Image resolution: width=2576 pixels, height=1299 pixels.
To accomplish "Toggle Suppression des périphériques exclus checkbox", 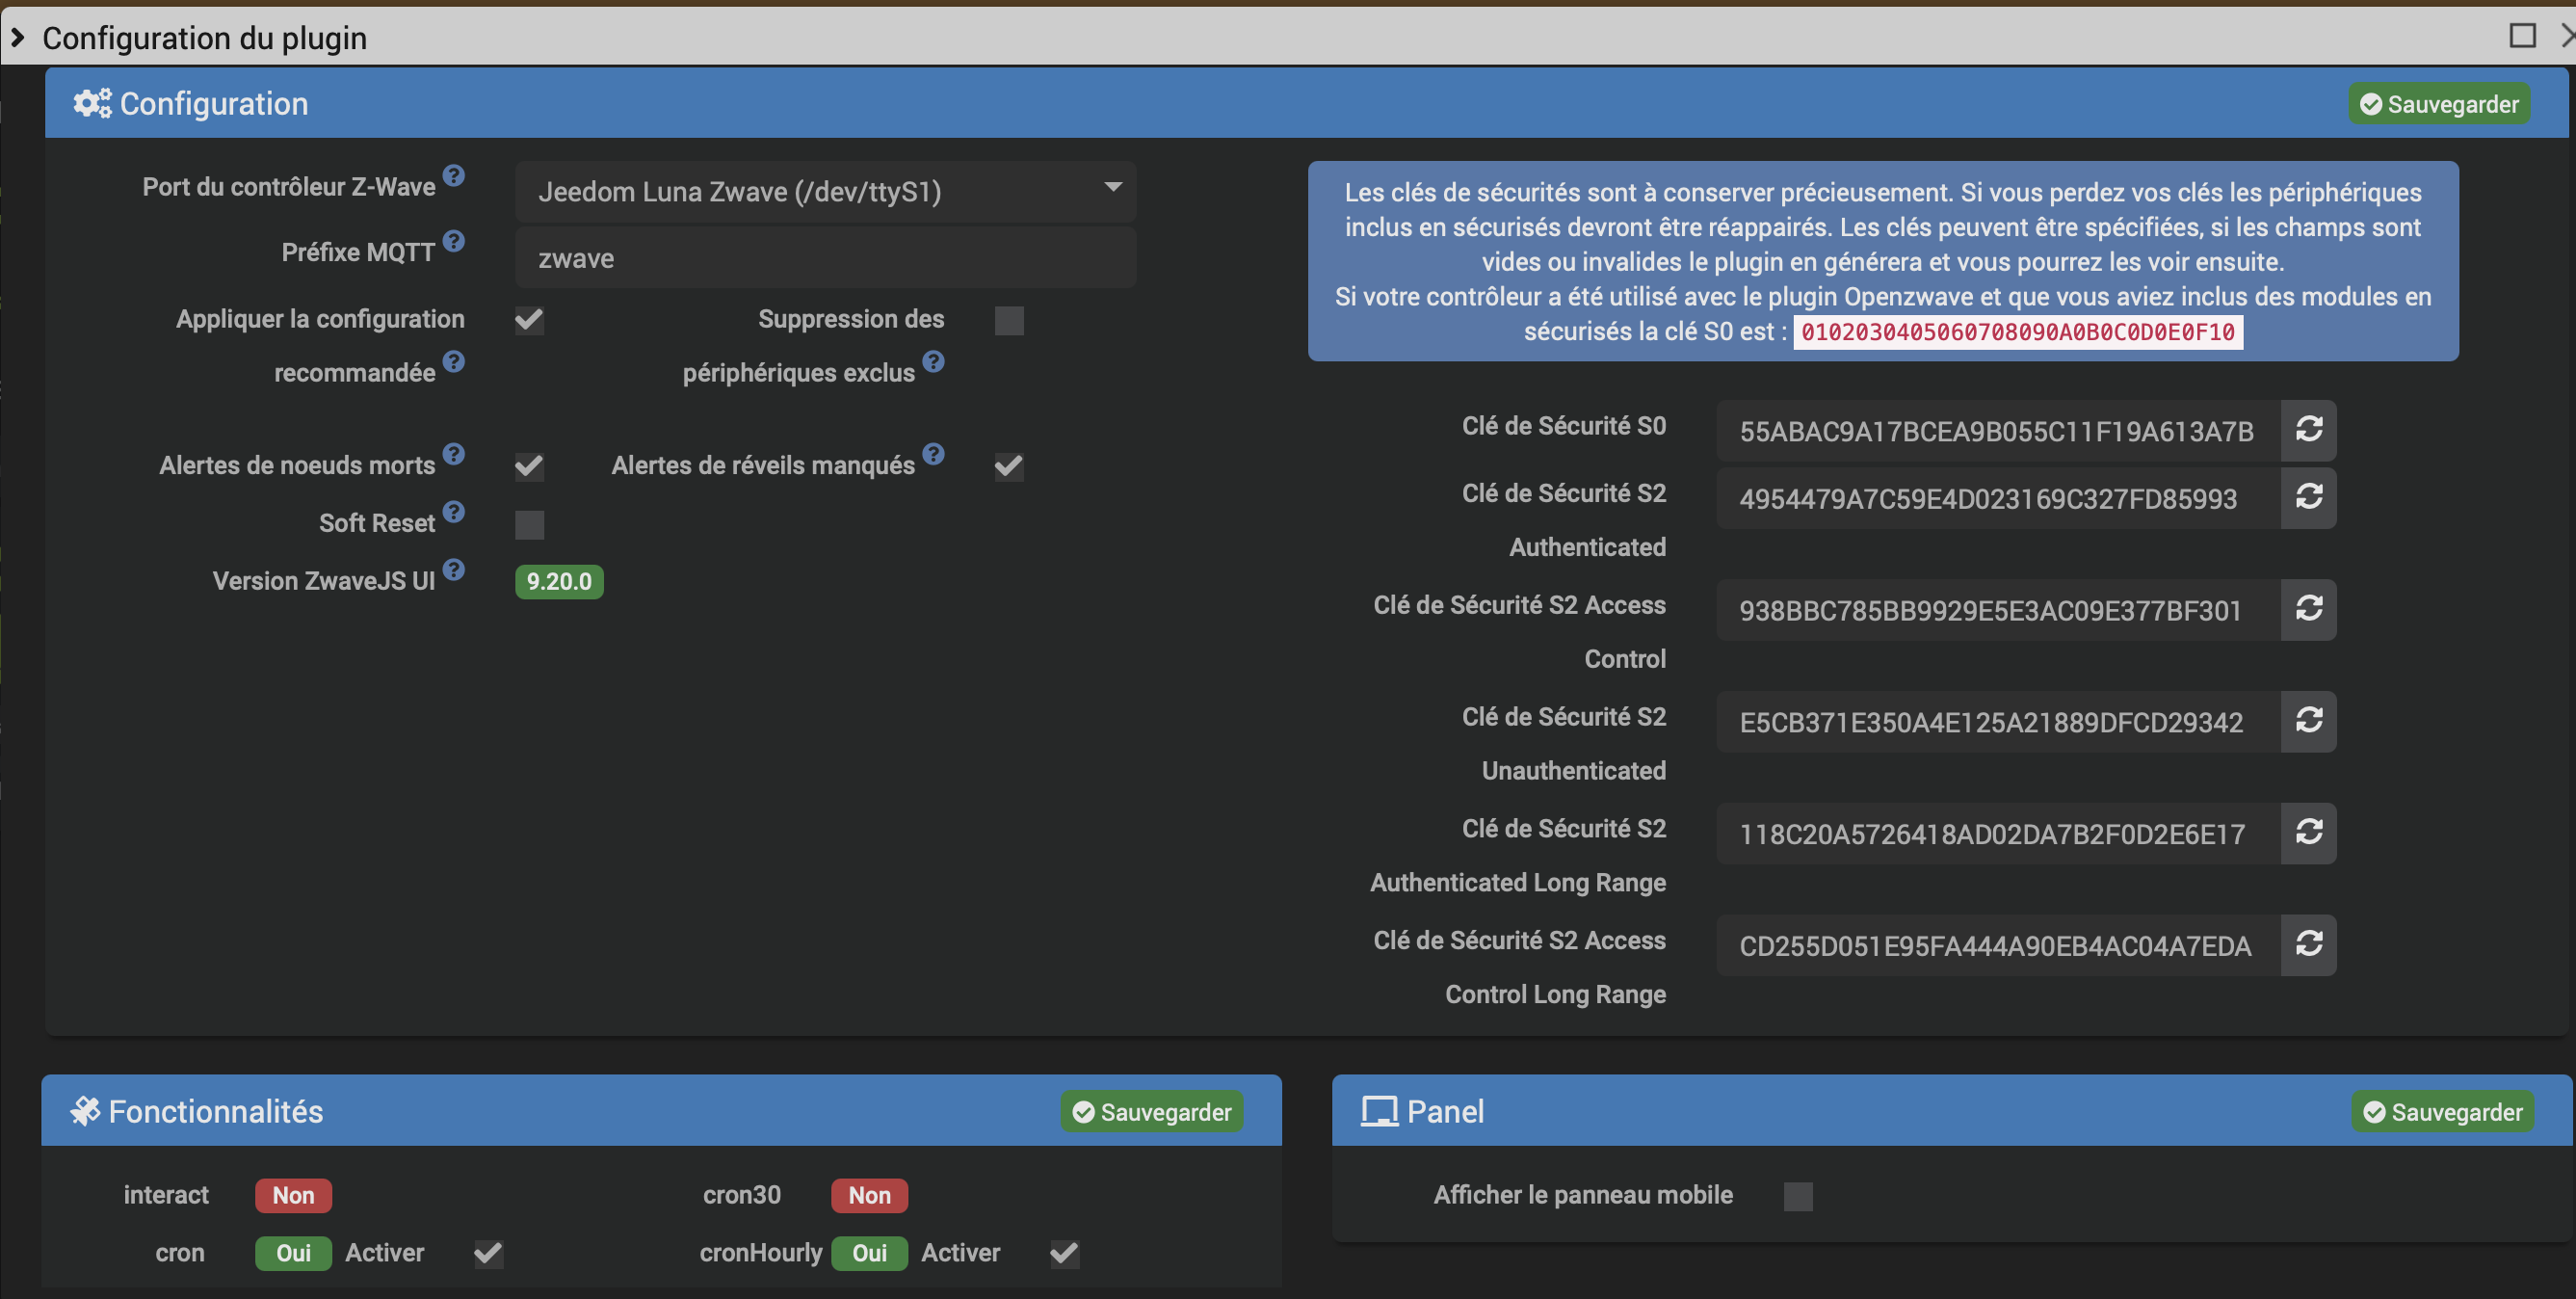I will coord(1009,321).
